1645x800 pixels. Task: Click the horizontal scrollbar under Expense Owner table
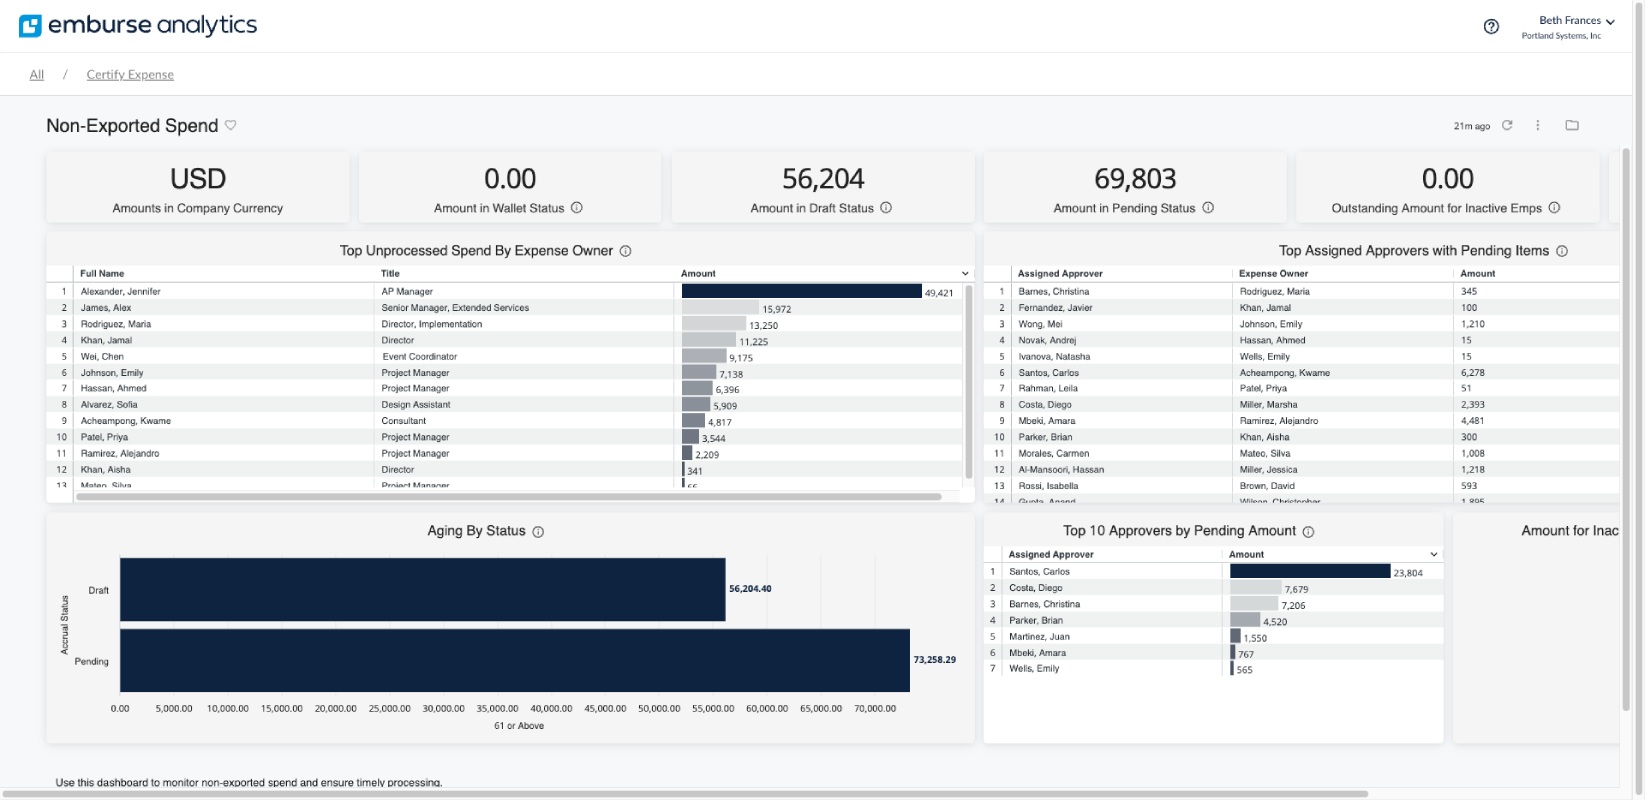[509, 496]
